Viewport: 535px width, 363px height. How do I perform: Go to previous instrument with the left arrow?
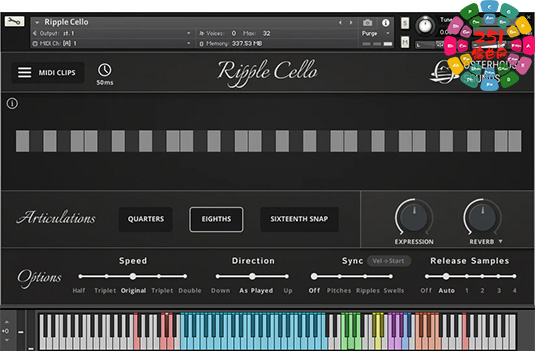coord(340,23)
